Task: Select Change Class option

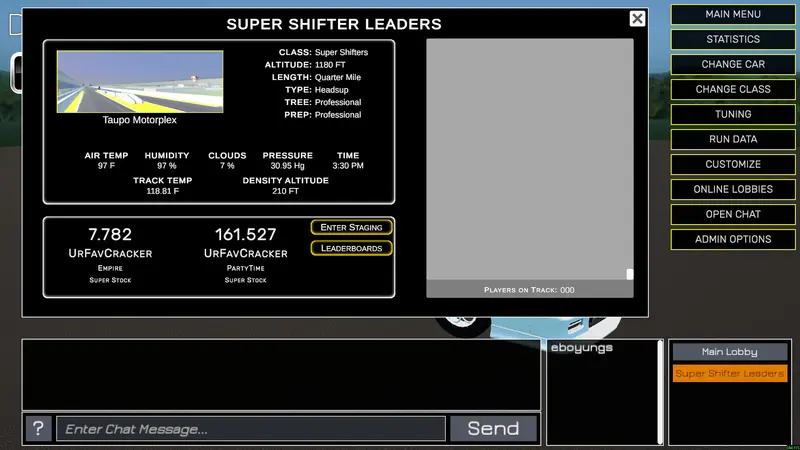Action: (x=733, y=89)
